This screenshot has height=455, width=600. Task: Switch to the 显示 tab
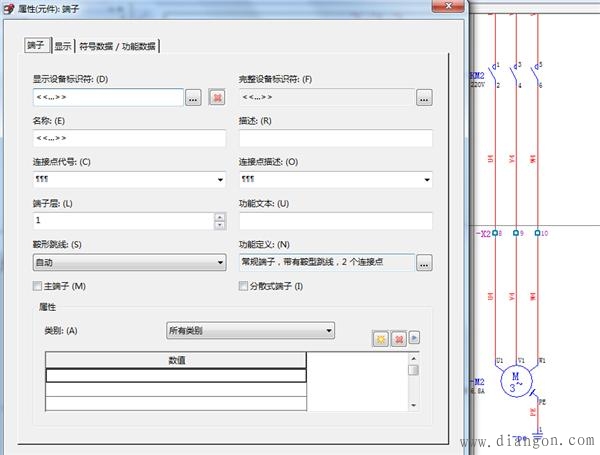[x=62, y=46]
